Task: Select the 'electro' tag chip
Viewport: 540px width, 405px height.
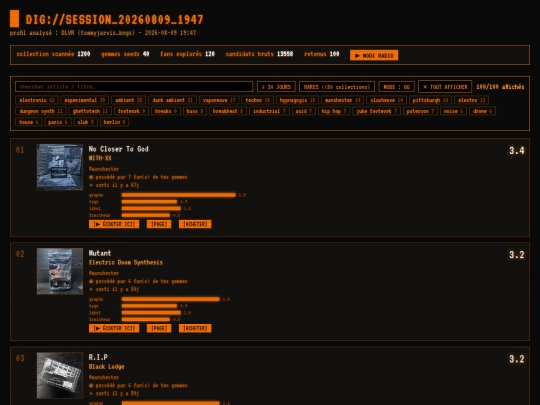Action: 471,100
